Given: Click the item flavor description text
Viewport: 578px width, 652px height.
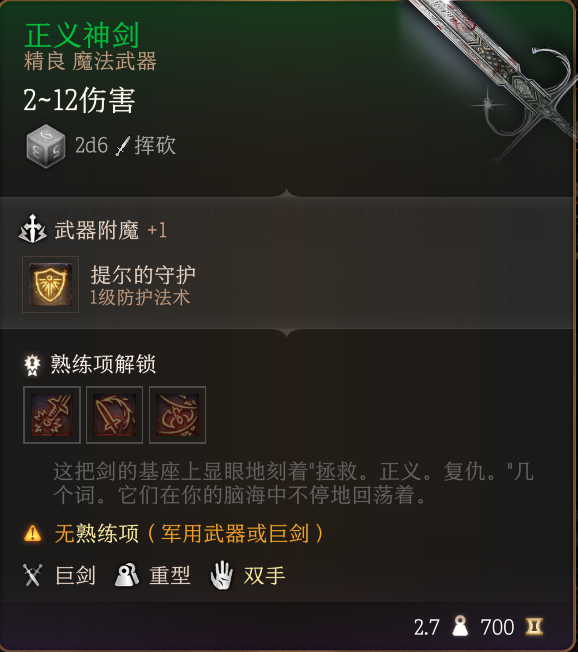Looking at the screenshot, I should [x=293, y=483].
